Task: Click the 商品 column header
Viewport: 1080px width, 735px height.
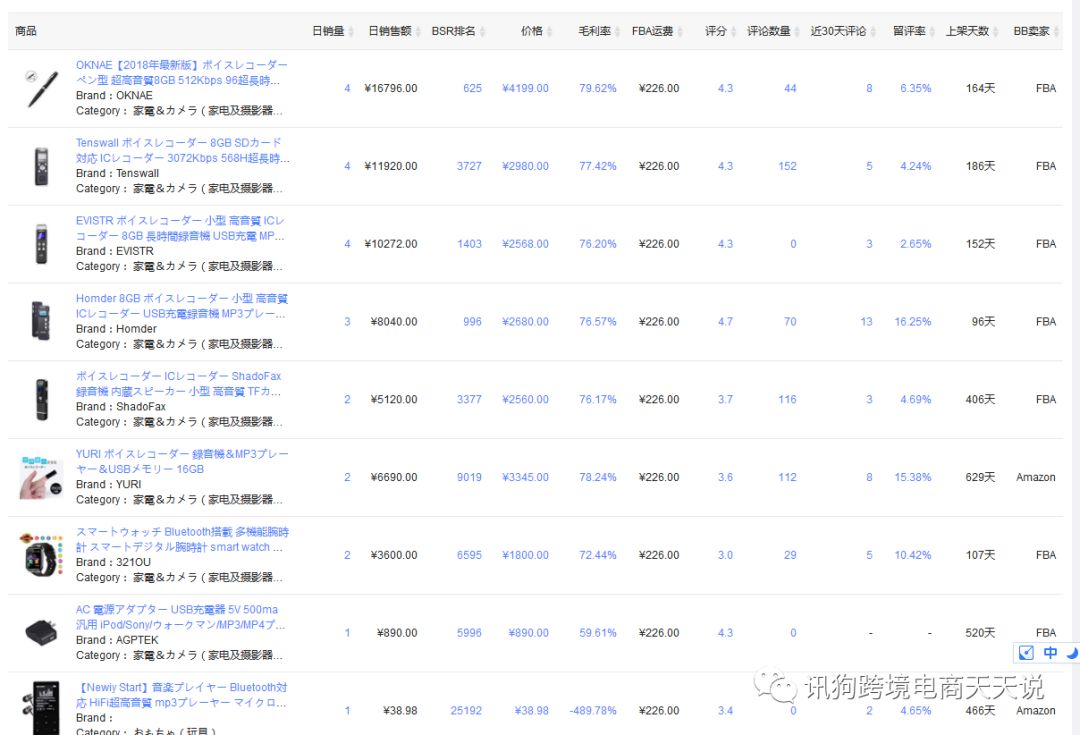Action: pyautogui.click(x=25, y=31)
